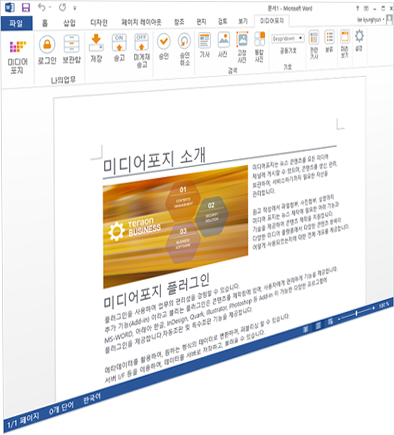
Task: Expand the customize quick access toolbar arrow
Action: (x=75, y=8)
